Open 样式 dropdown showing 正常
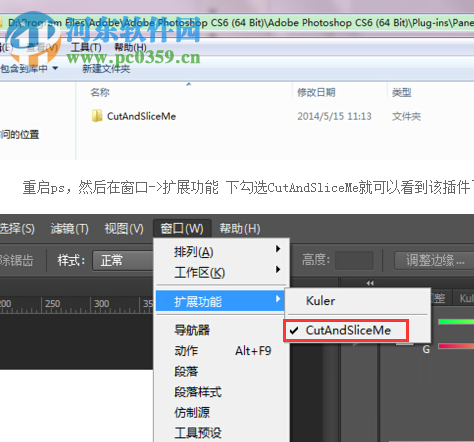The height and width of the screenshot is (442, 474). (123, 260)
